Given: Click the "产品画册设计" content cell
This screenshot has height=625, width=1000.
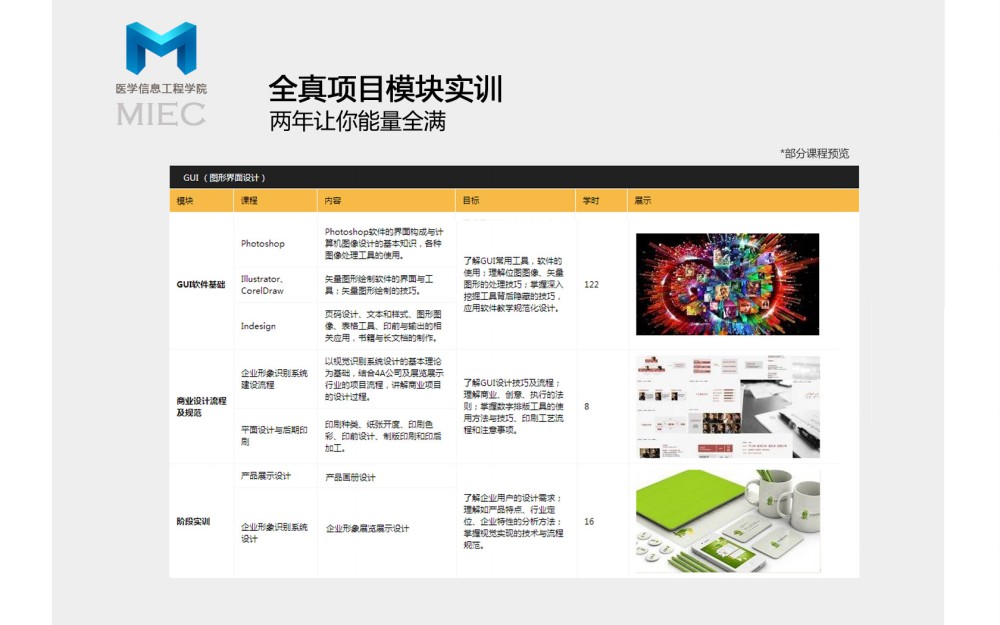Looking at the screenshot, I should [x=350, y=477].
